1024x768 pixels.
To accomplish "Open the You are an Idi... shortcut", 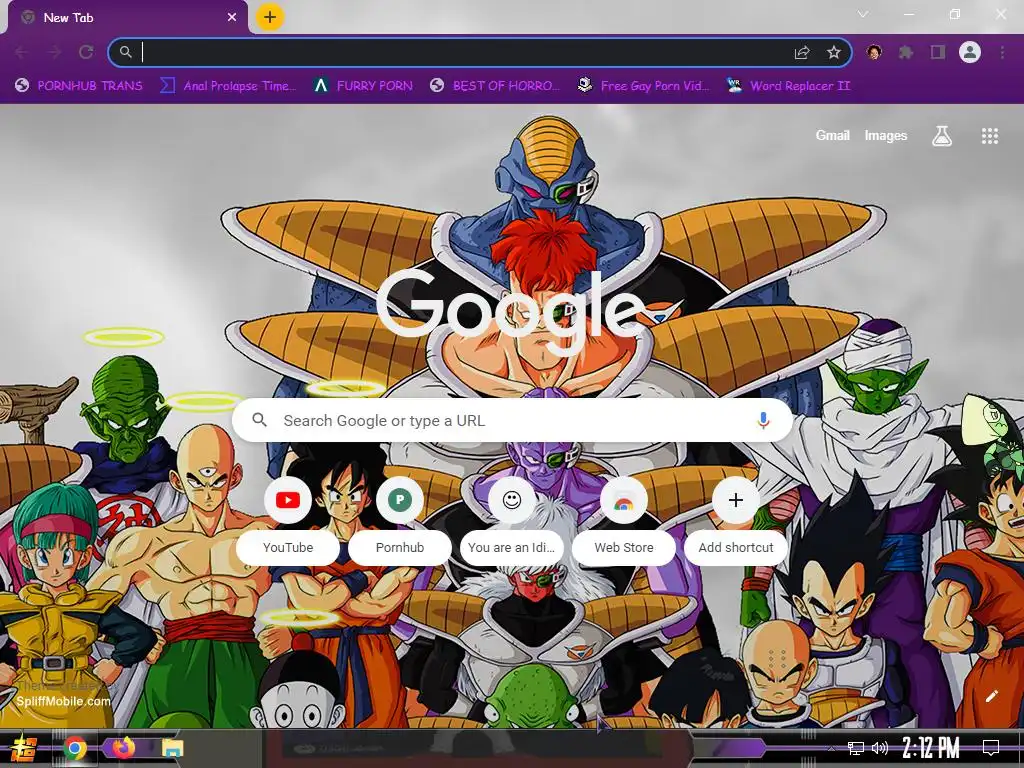I will (512, 519).
